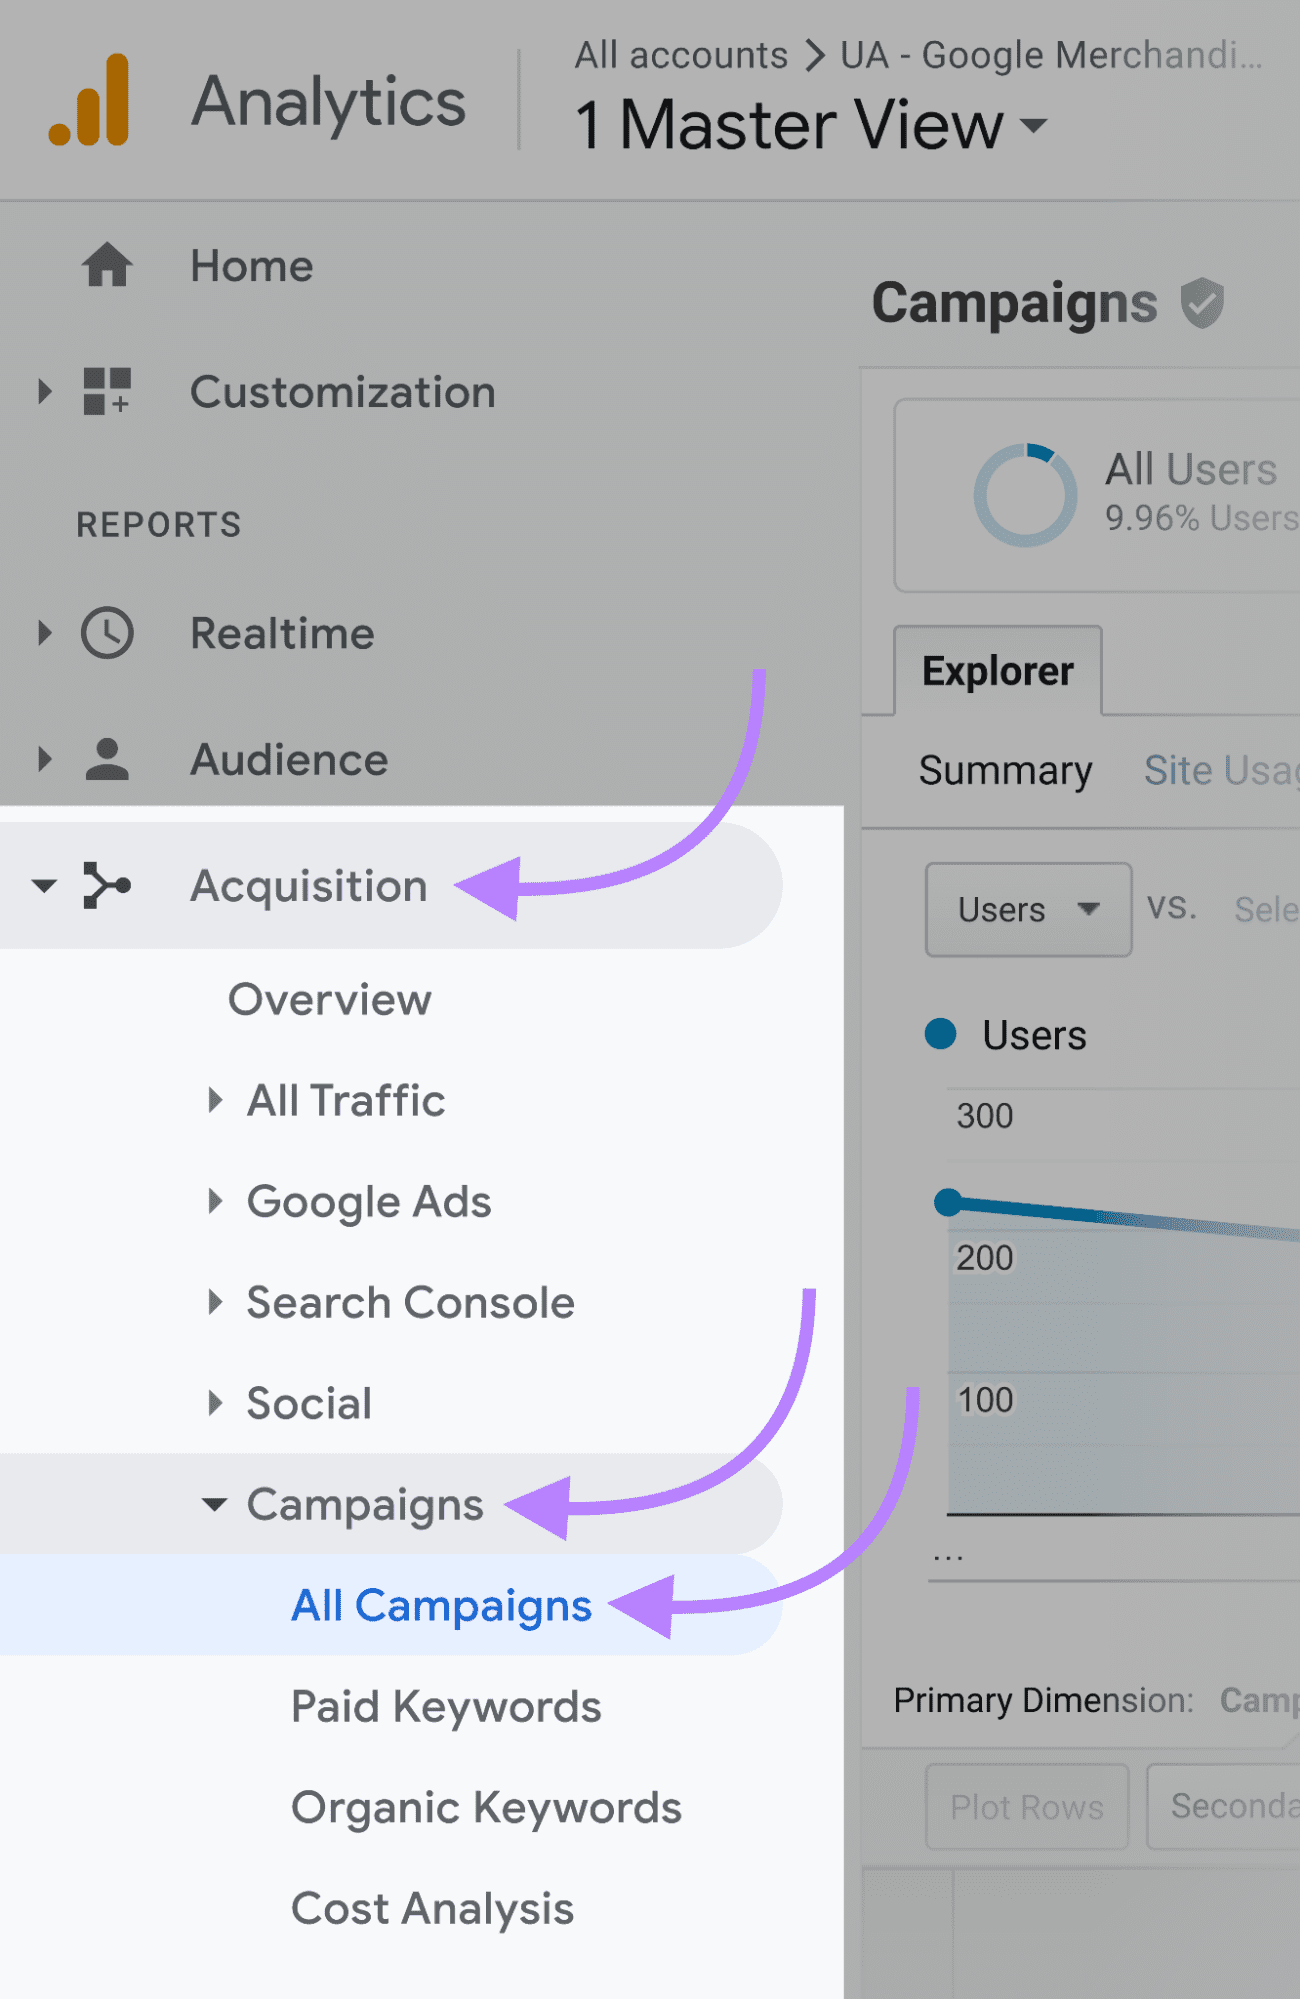
Task: Open the All Campaigns report
Action: (442, 1606)
